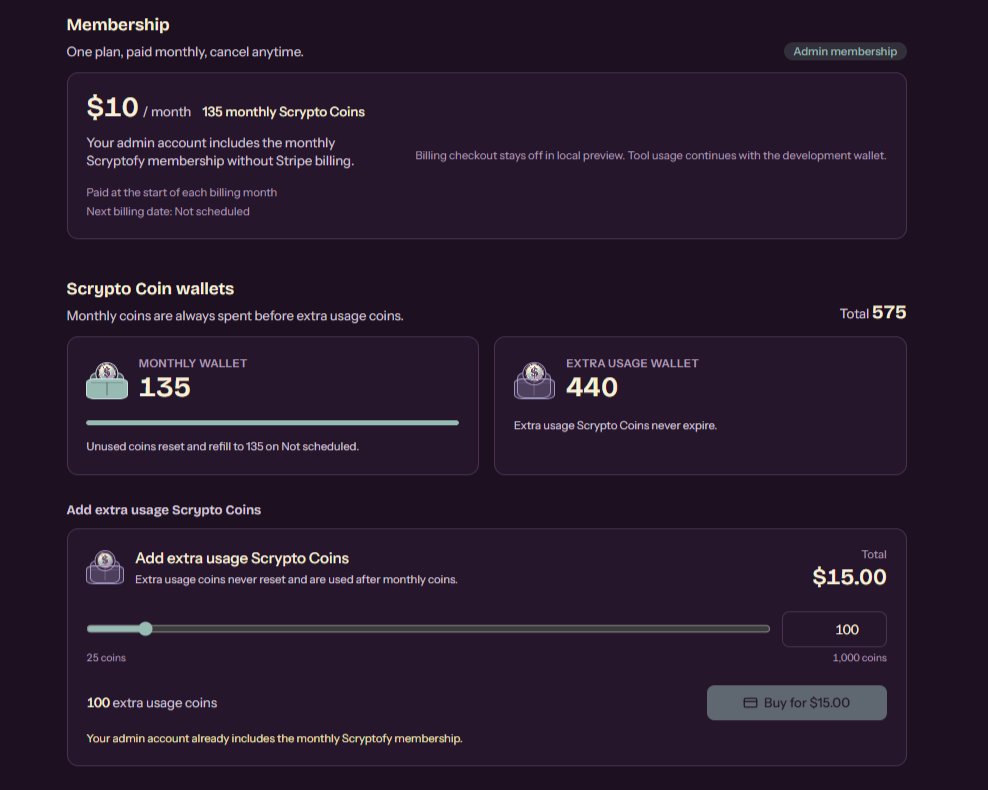Click the Admin membership badge
The height and width of the screenshot is (790, 988).
pos(845,52)
